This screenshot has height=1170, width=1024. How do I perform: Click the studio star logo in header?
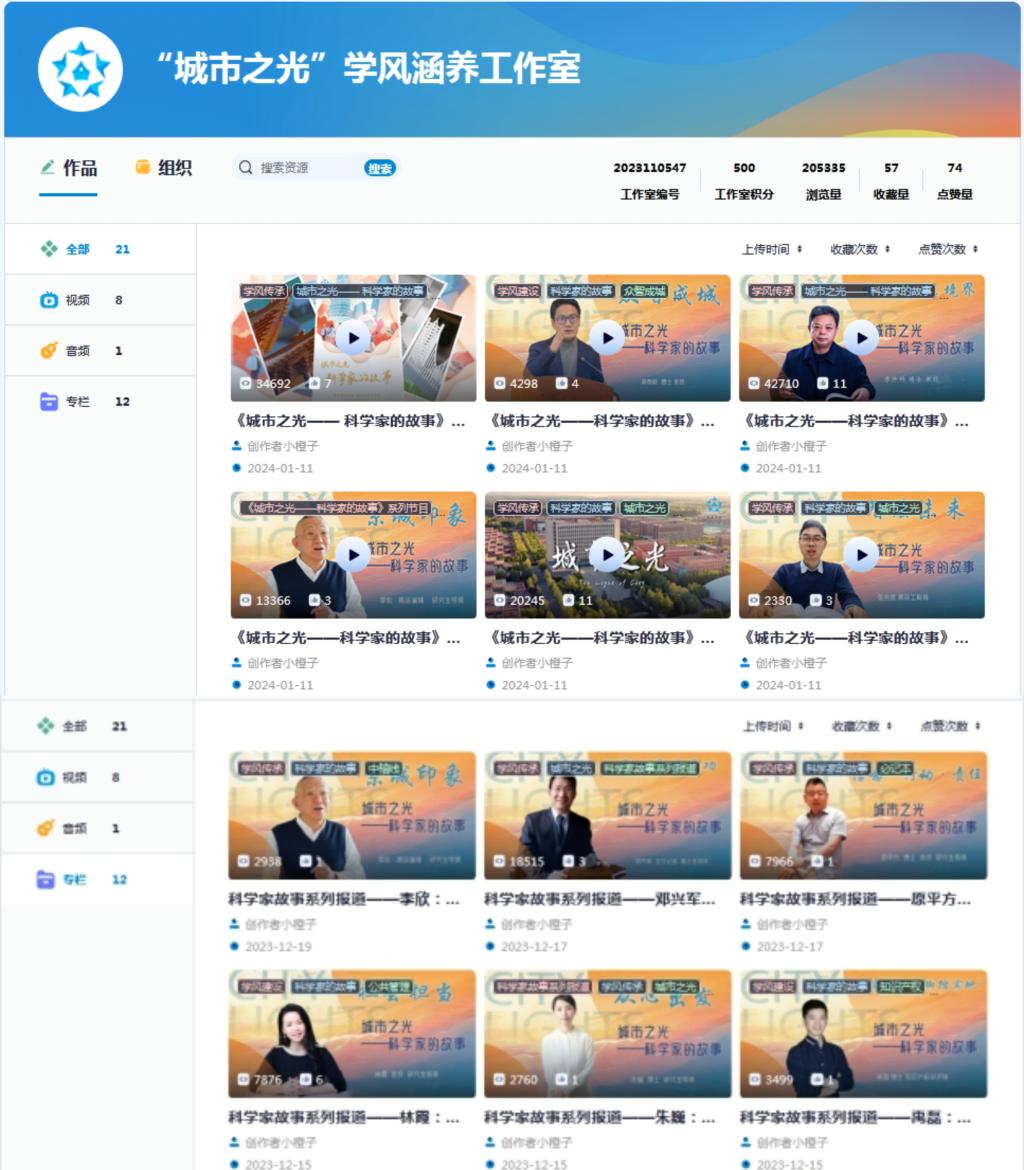80,70
